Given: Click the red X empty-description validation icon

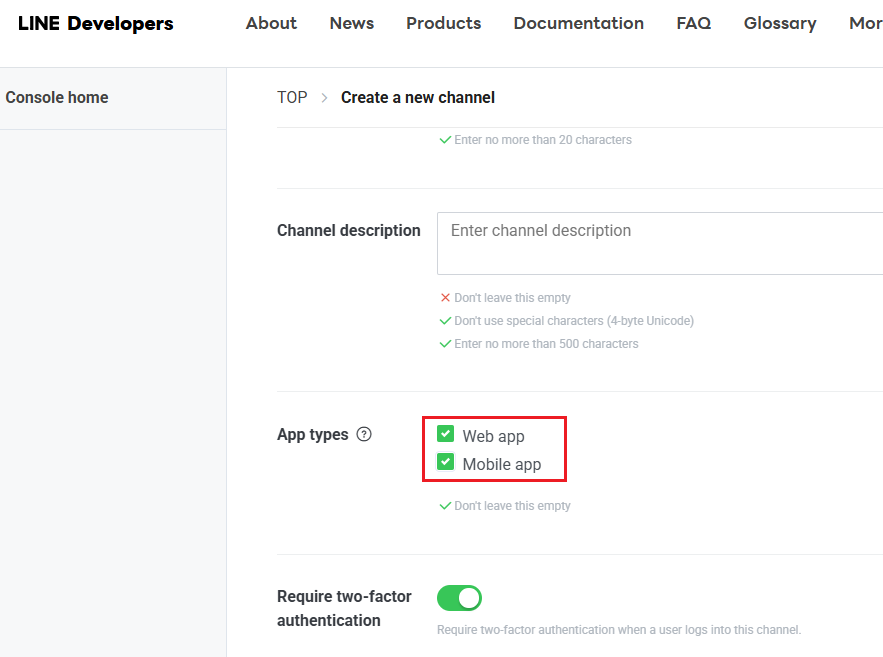Looking at the screenshot, I should (x=445, y=298).
